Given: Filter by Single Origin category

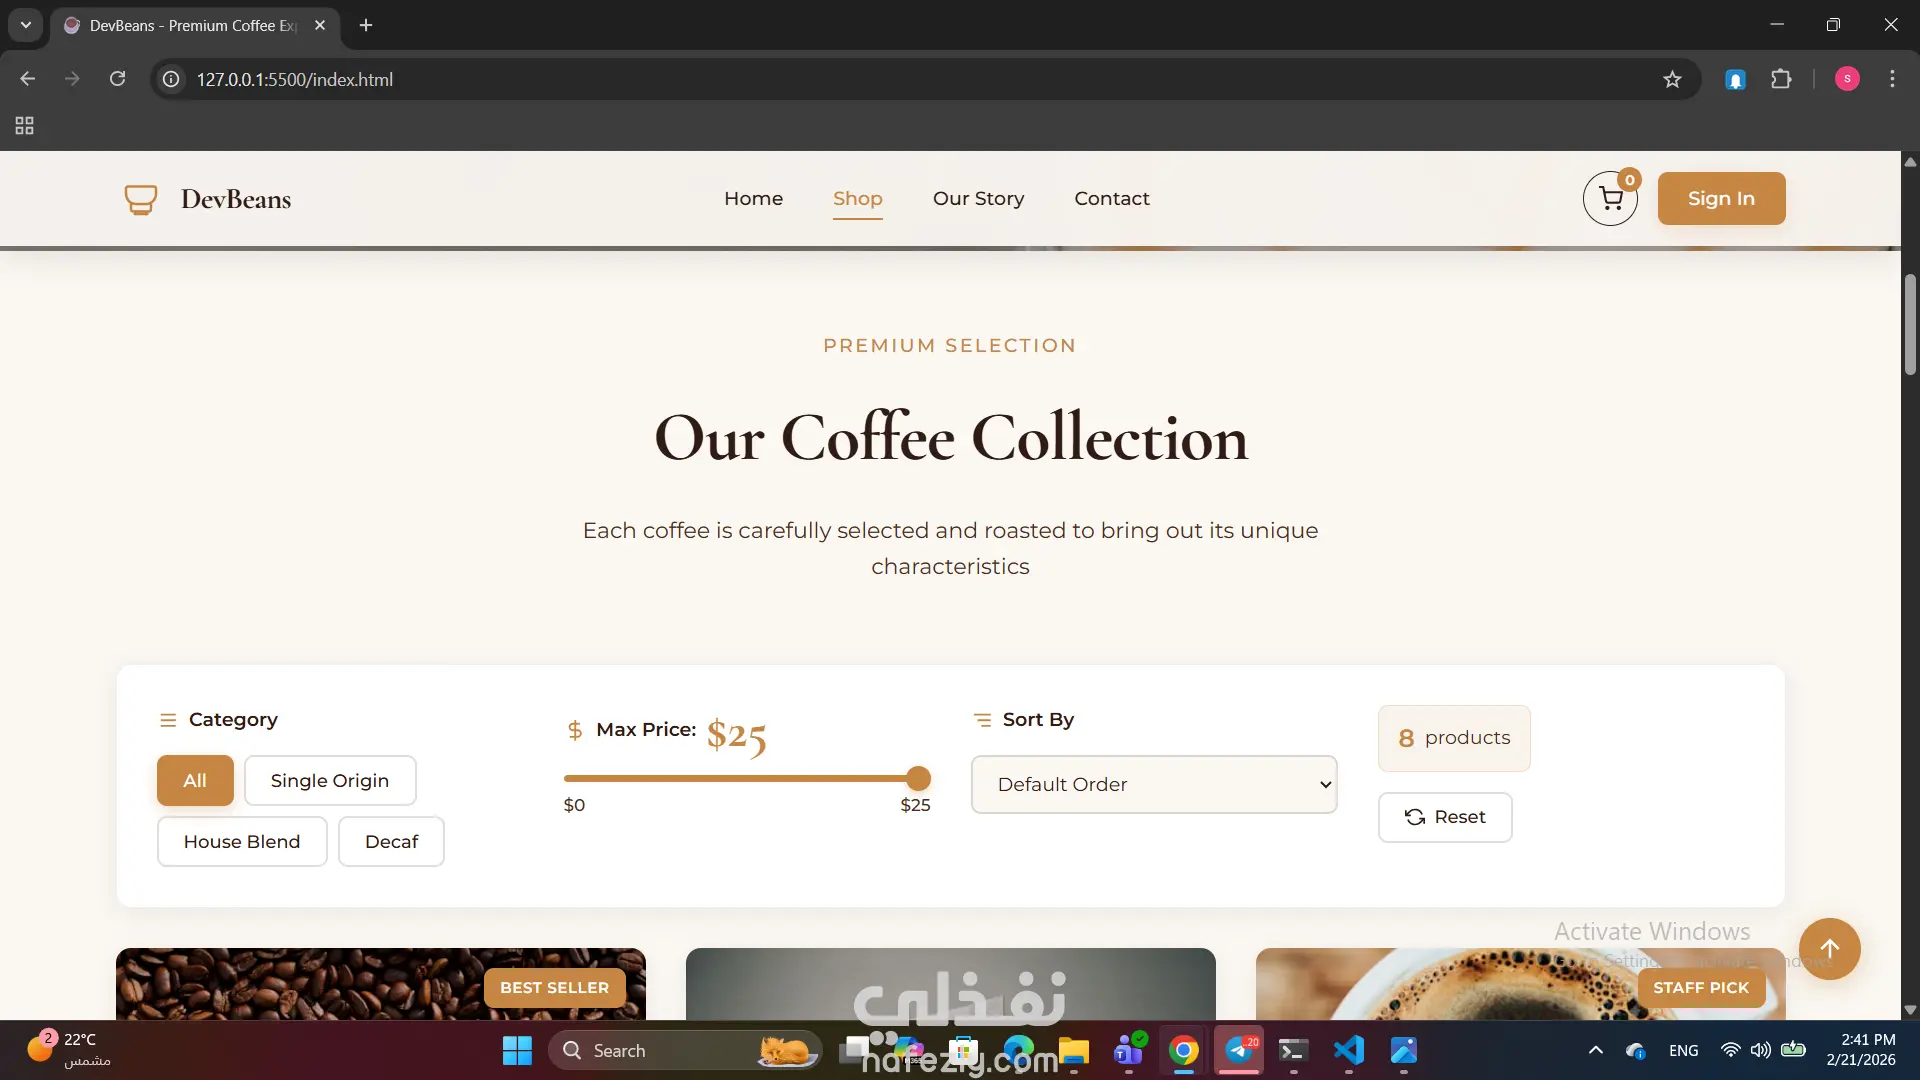Looking at the screenshot, I should (x=330, y=781).
